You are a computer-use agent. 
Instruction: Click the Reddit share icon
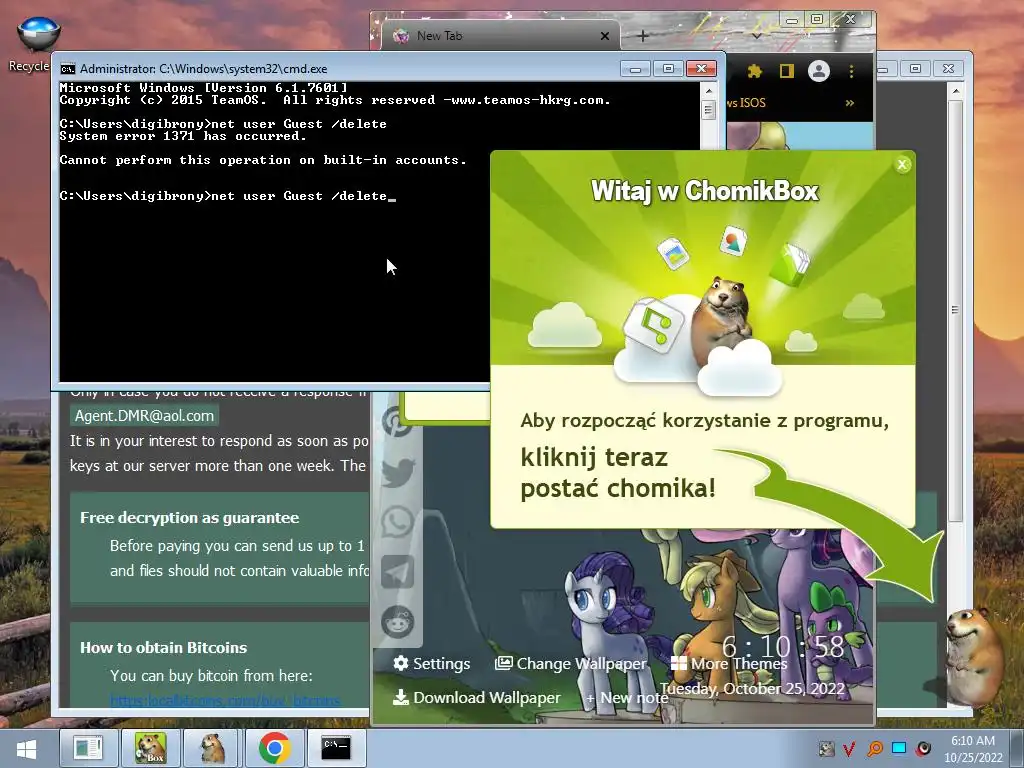[x=396, y=621]
